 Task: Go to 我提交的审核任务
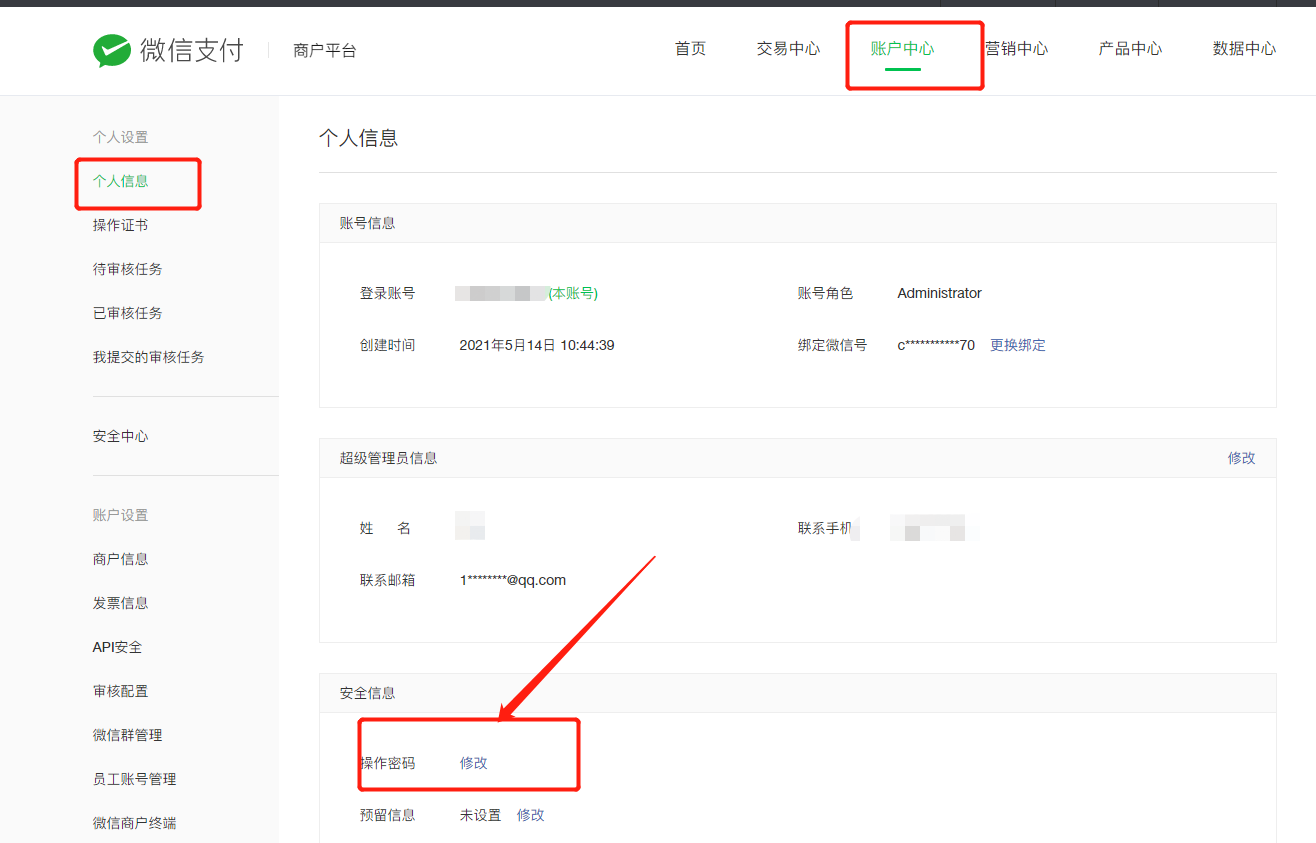coord(149,357)
